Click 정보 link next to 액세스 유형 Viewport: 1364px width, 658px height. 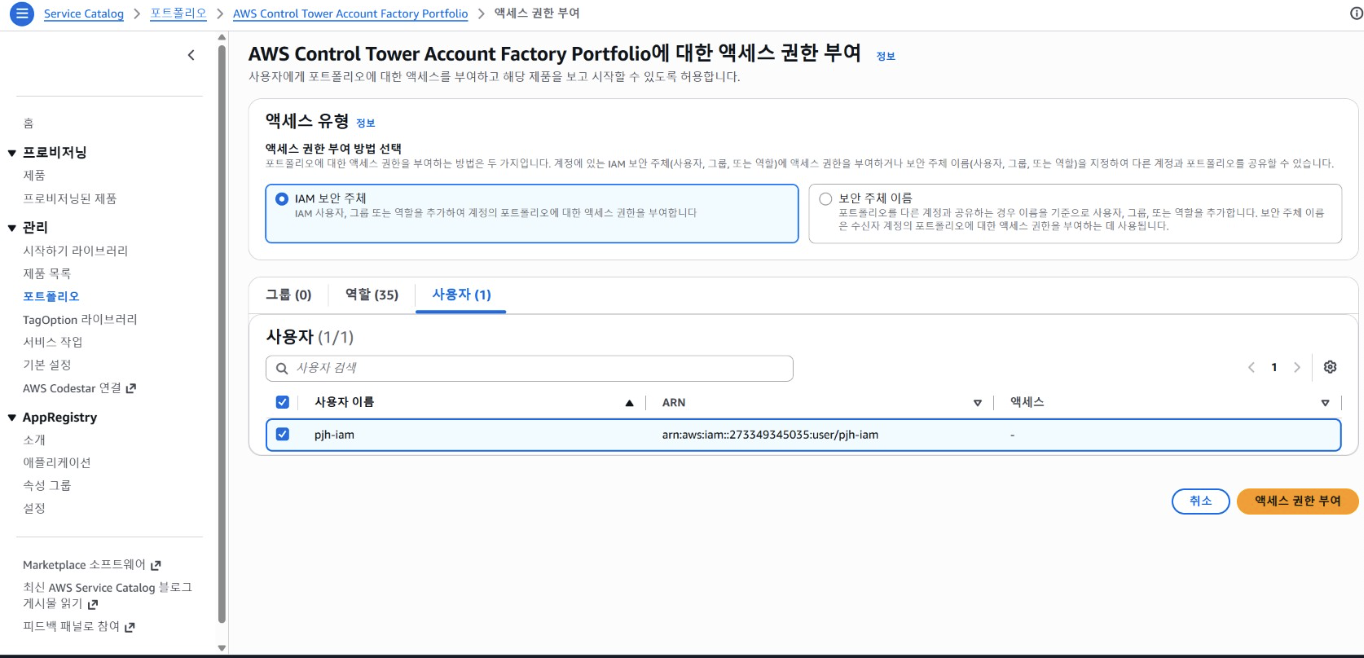366,123
